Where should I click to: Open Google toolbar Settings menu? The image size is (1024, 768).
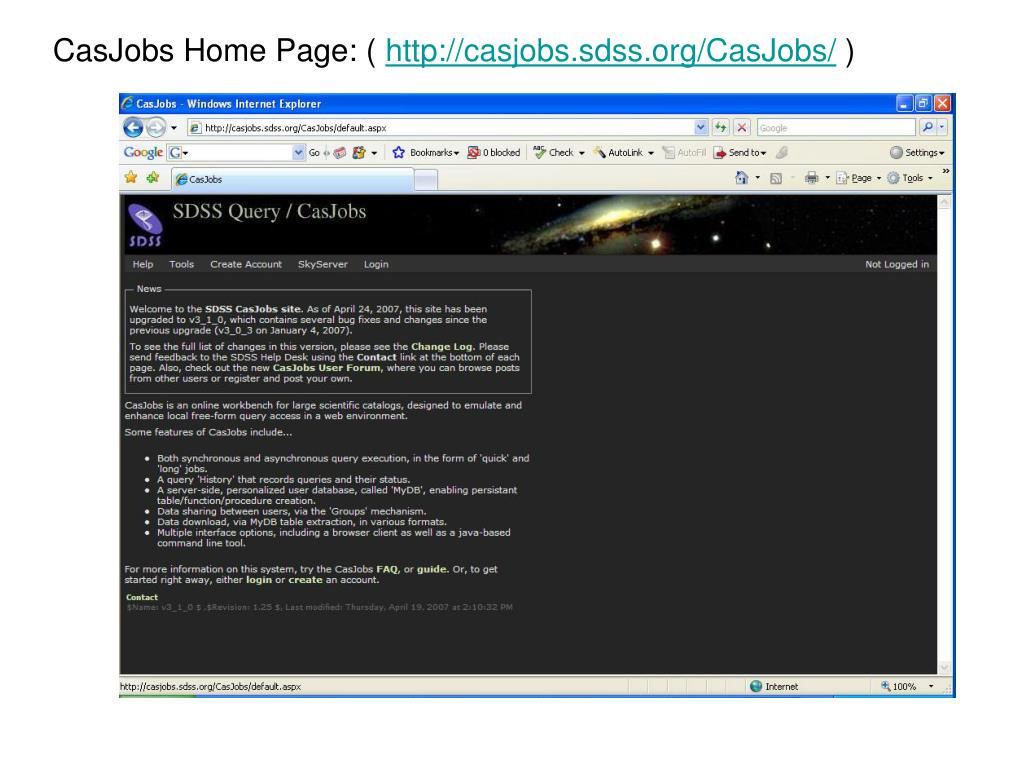(x=917, y=153)
